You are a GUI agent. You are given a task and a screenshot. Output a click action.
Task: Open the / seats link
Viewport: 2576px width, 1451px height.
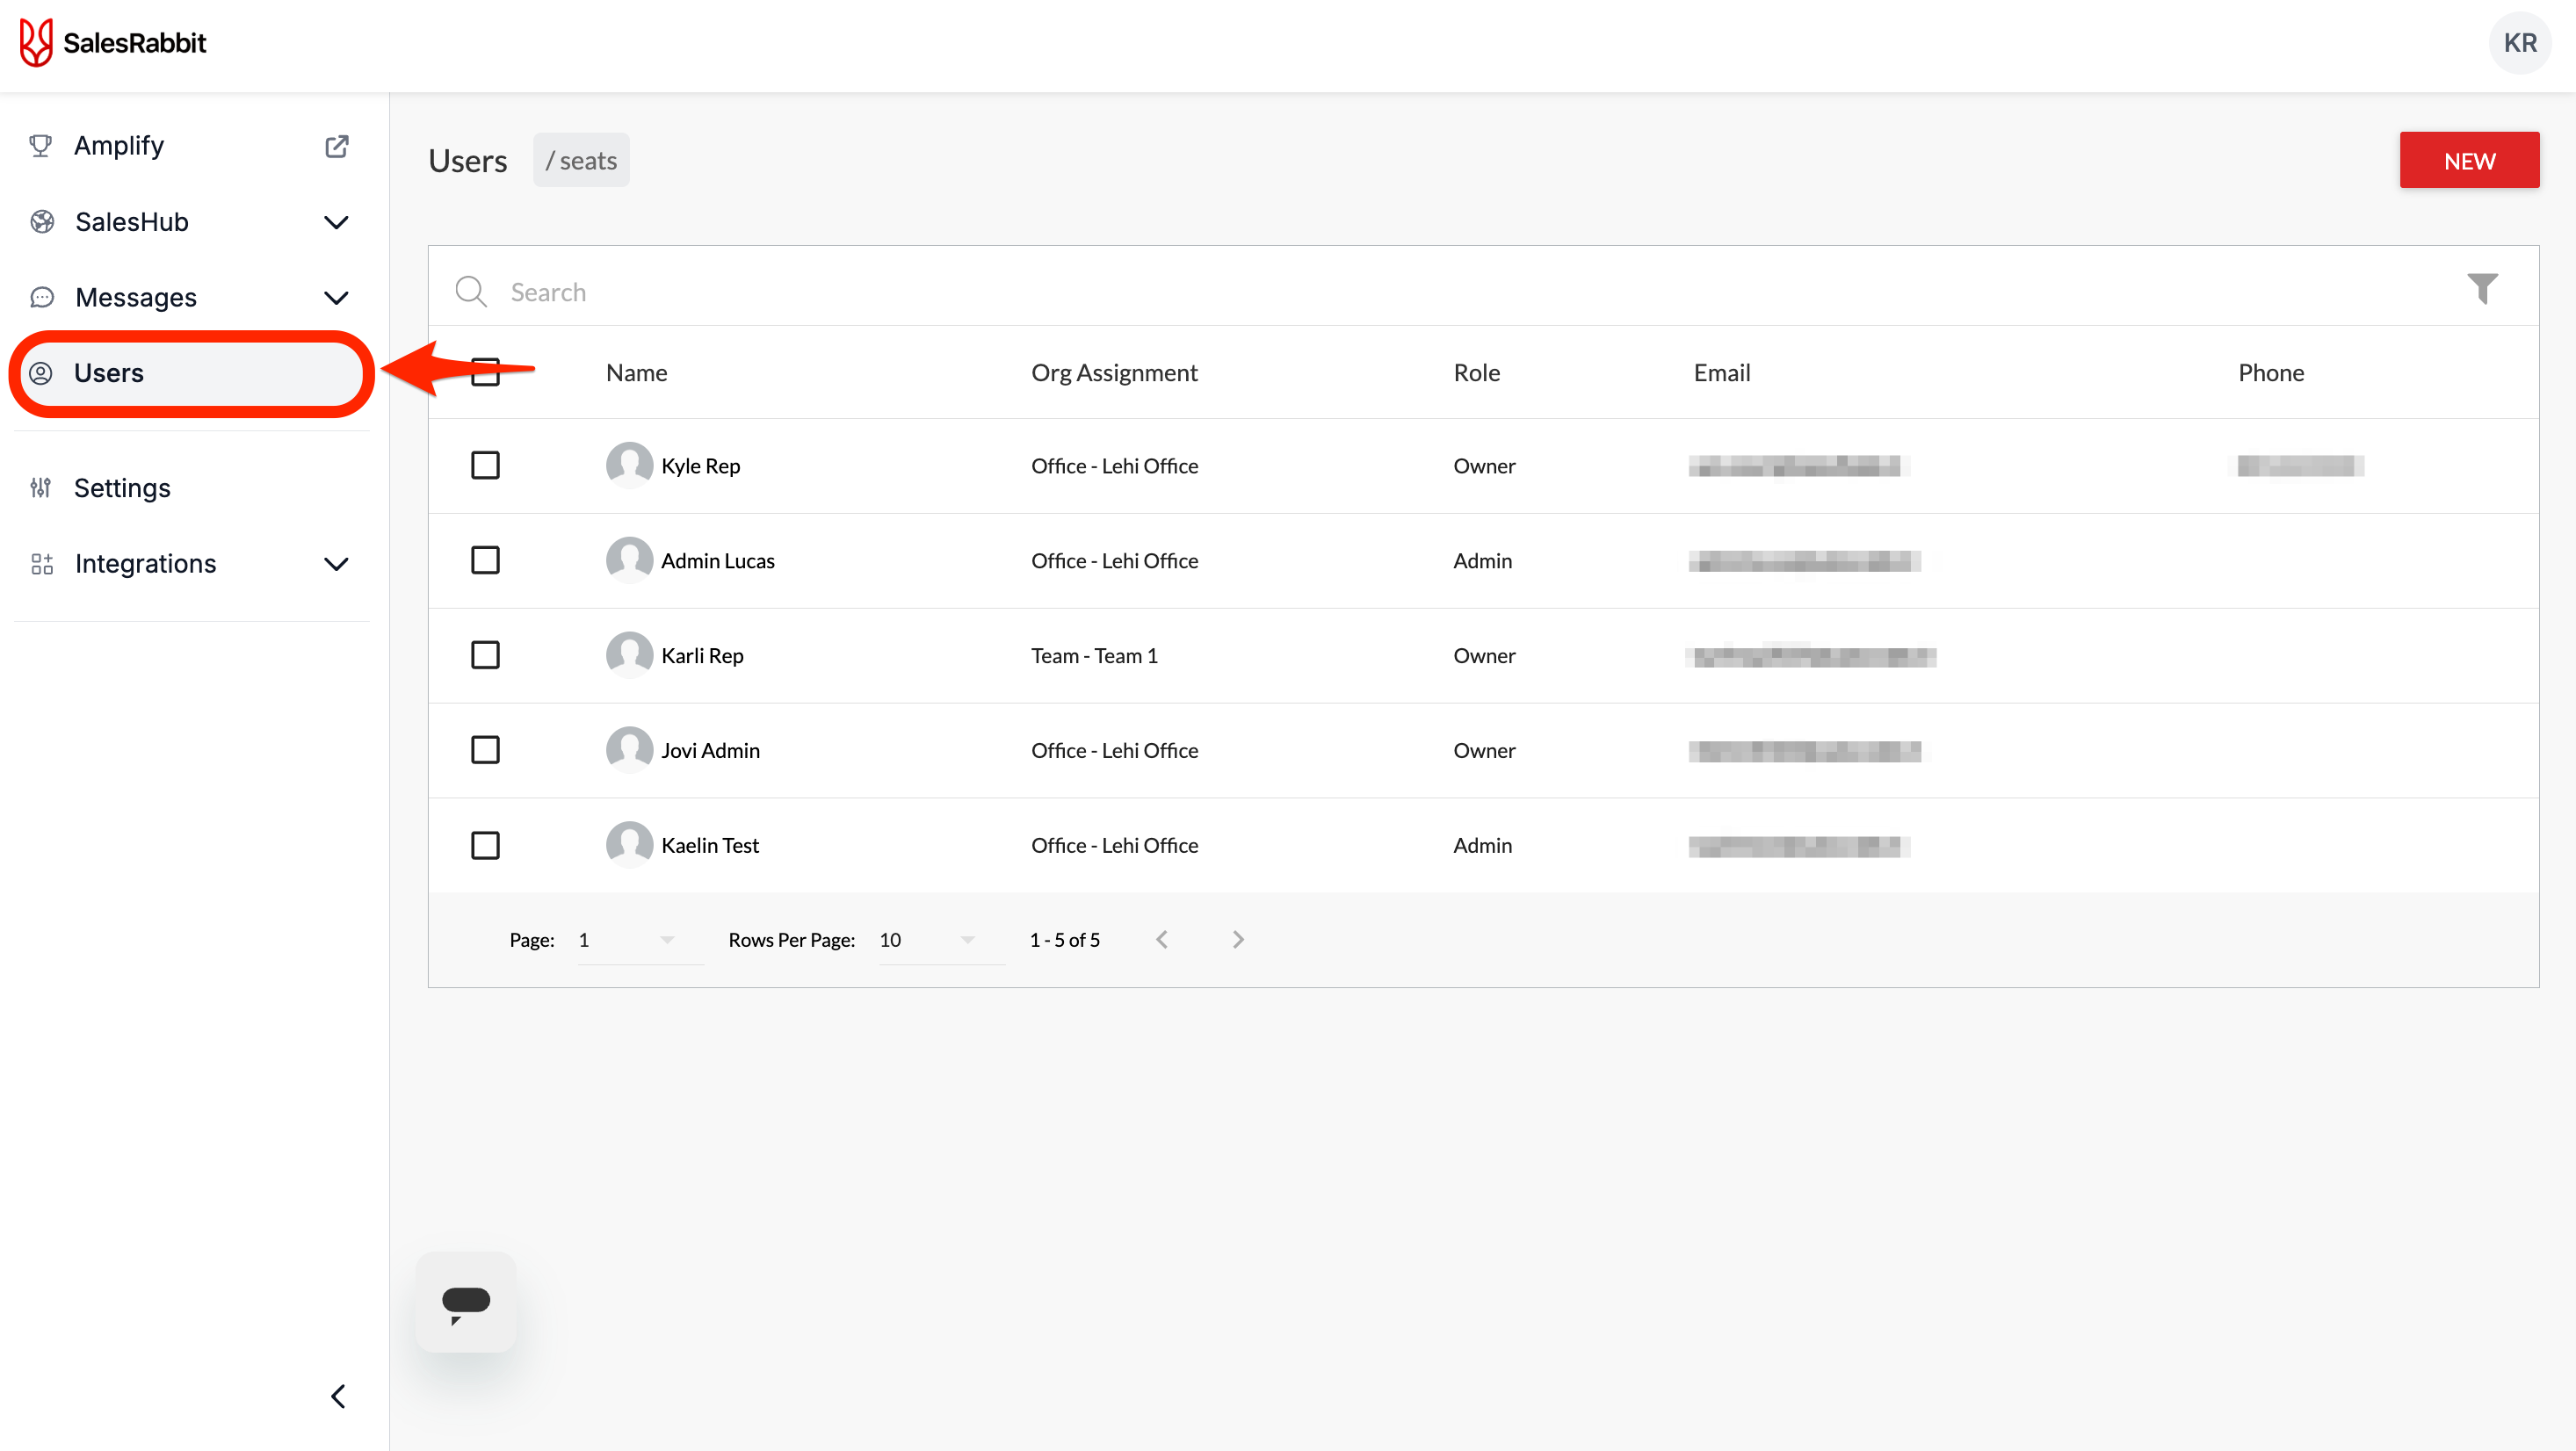[581, 160]
